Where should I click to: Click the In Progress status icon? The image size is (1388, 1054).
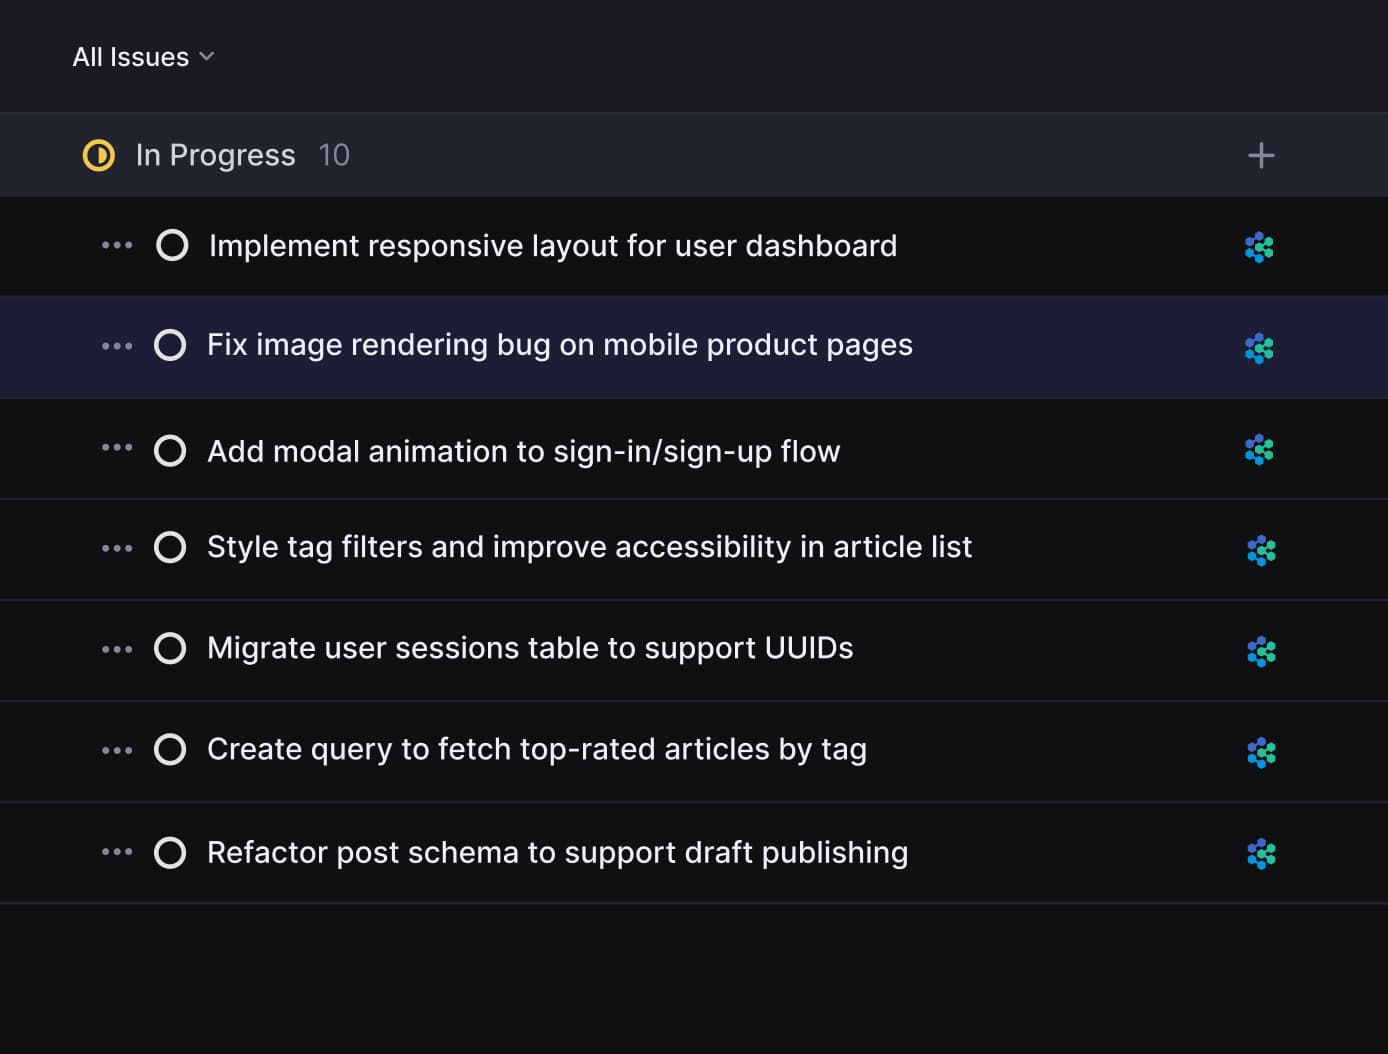click(x=98, y=155)
